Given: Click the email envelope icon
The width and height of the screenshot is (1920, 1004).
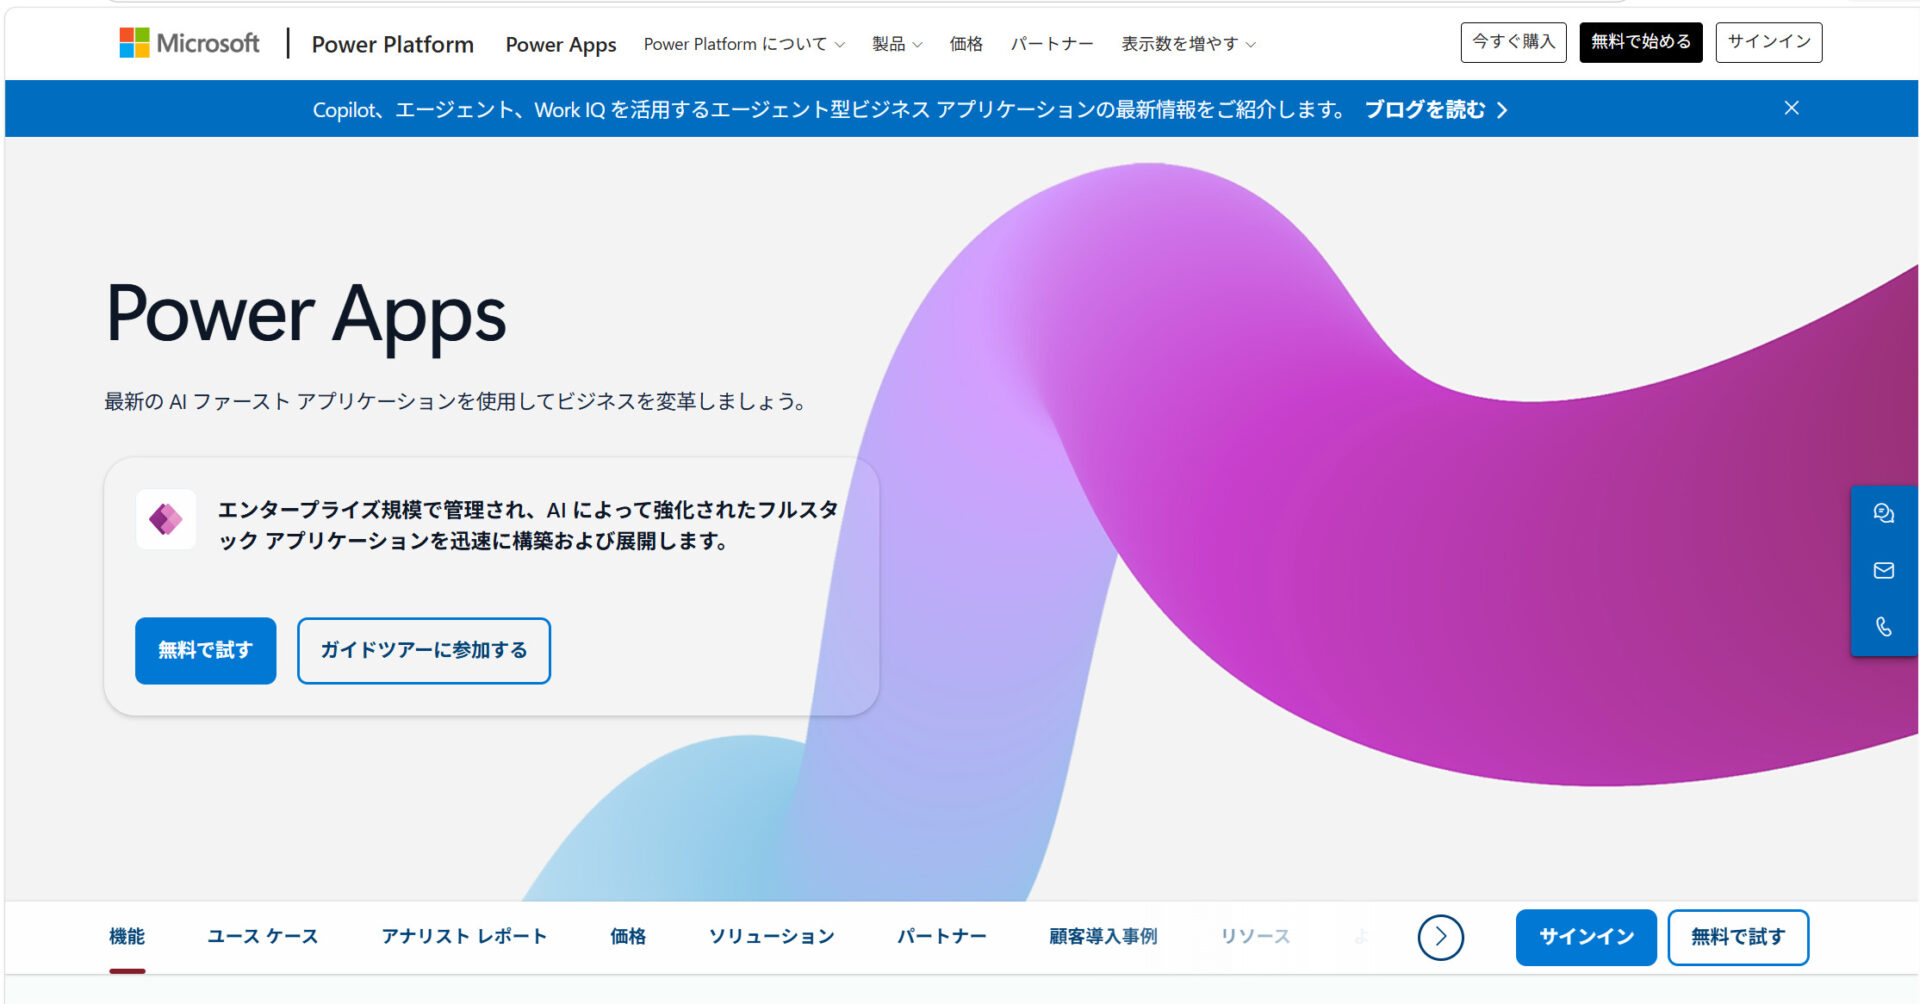Looking at the screenshot, I should pos(1883,570).
